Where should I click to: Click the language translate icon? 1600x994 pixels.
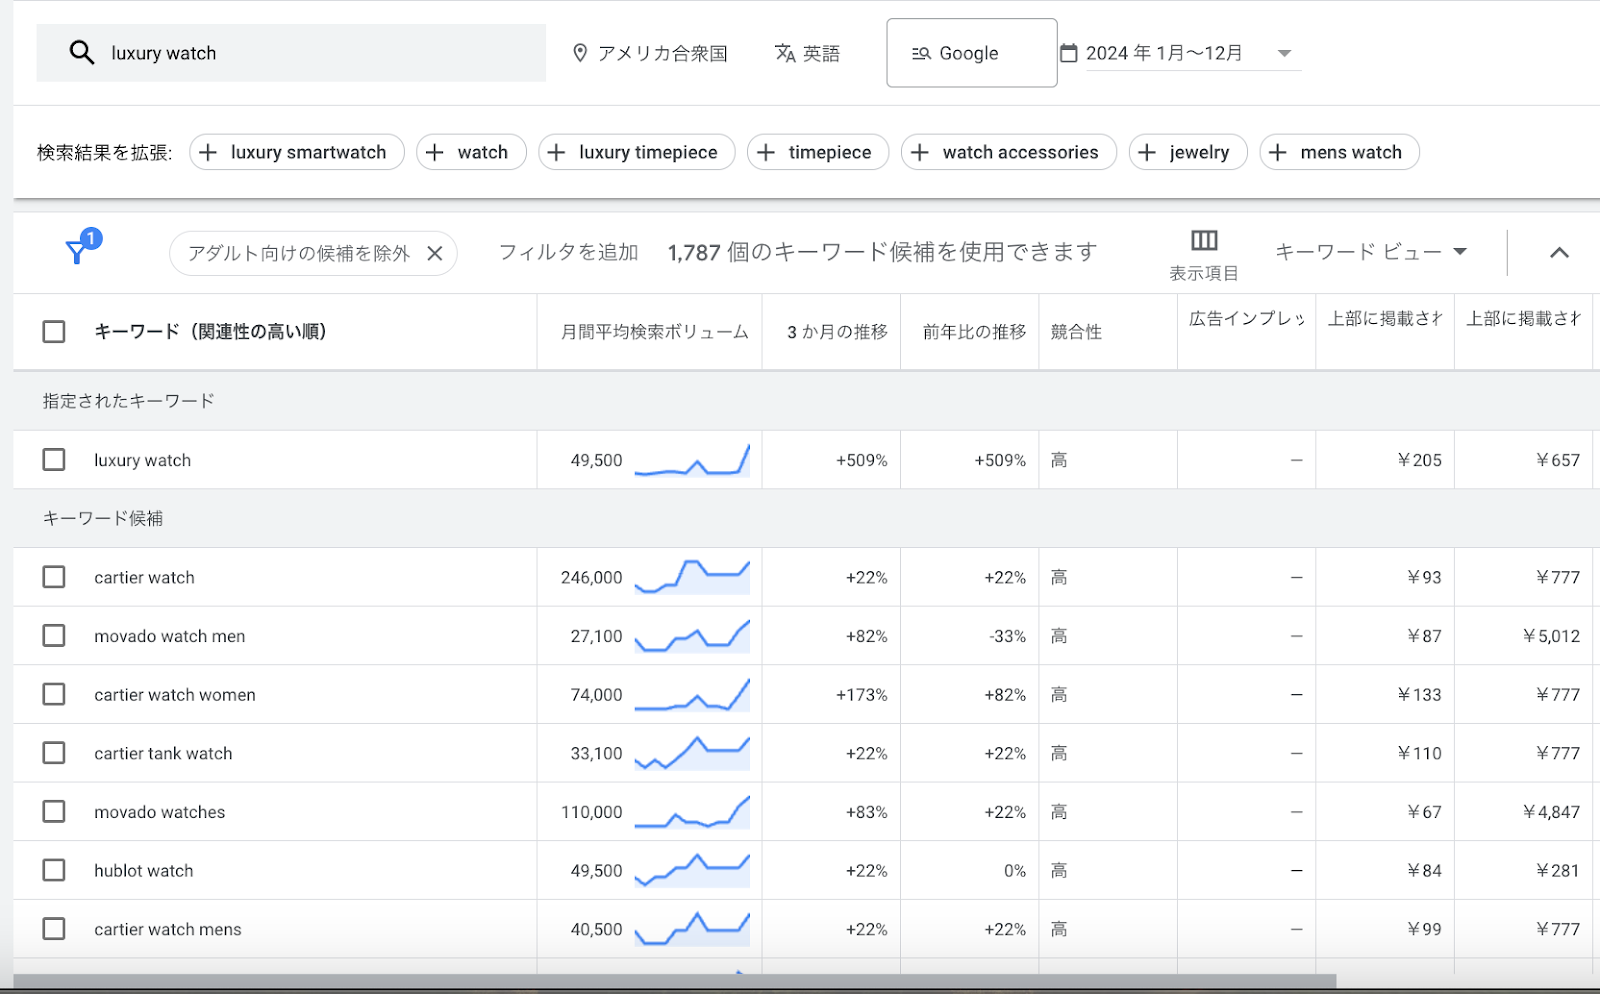(785, 53)
